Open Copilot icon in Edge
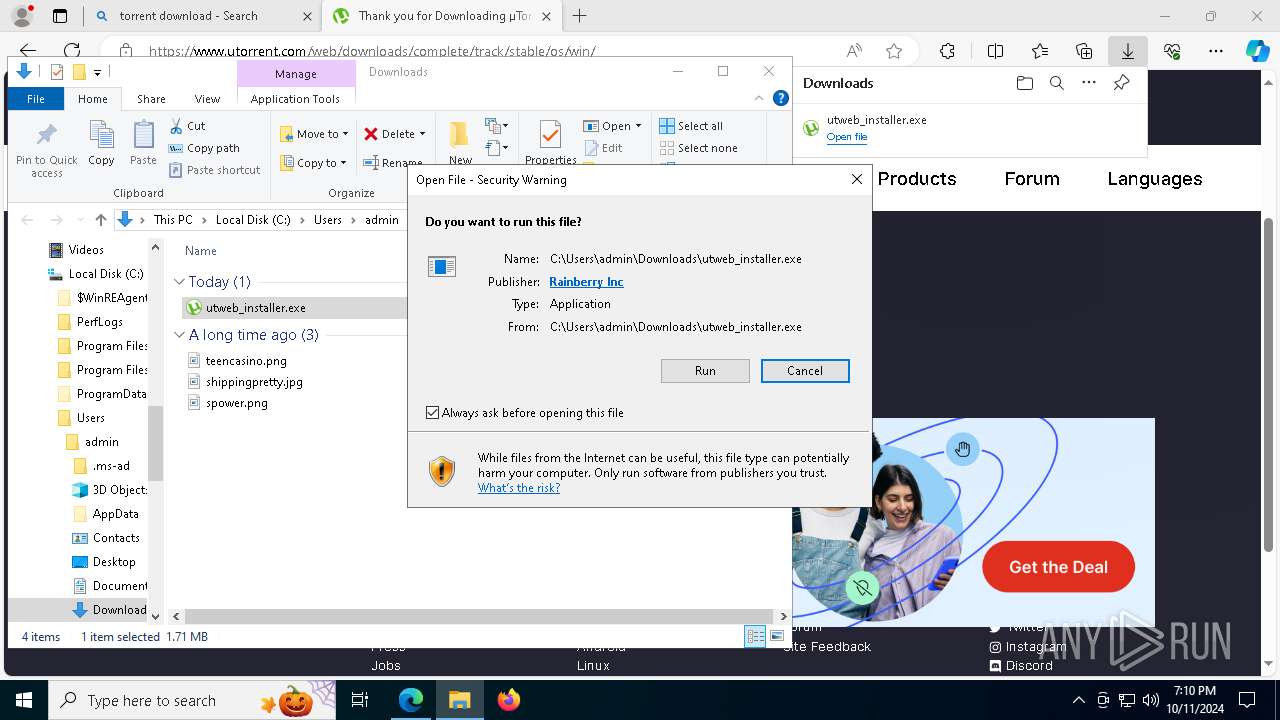 pyautogui.click(x=1257, y=51)
